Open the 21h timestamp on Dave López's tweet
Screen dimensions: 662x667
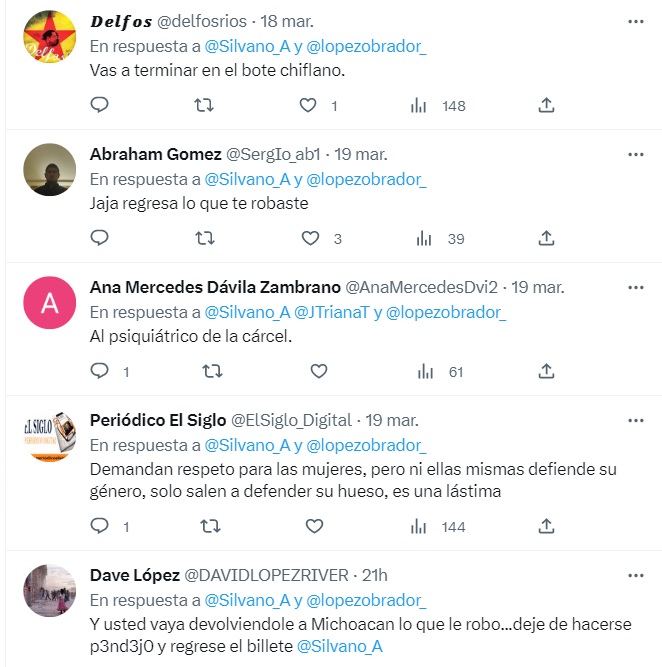point(375,575)
